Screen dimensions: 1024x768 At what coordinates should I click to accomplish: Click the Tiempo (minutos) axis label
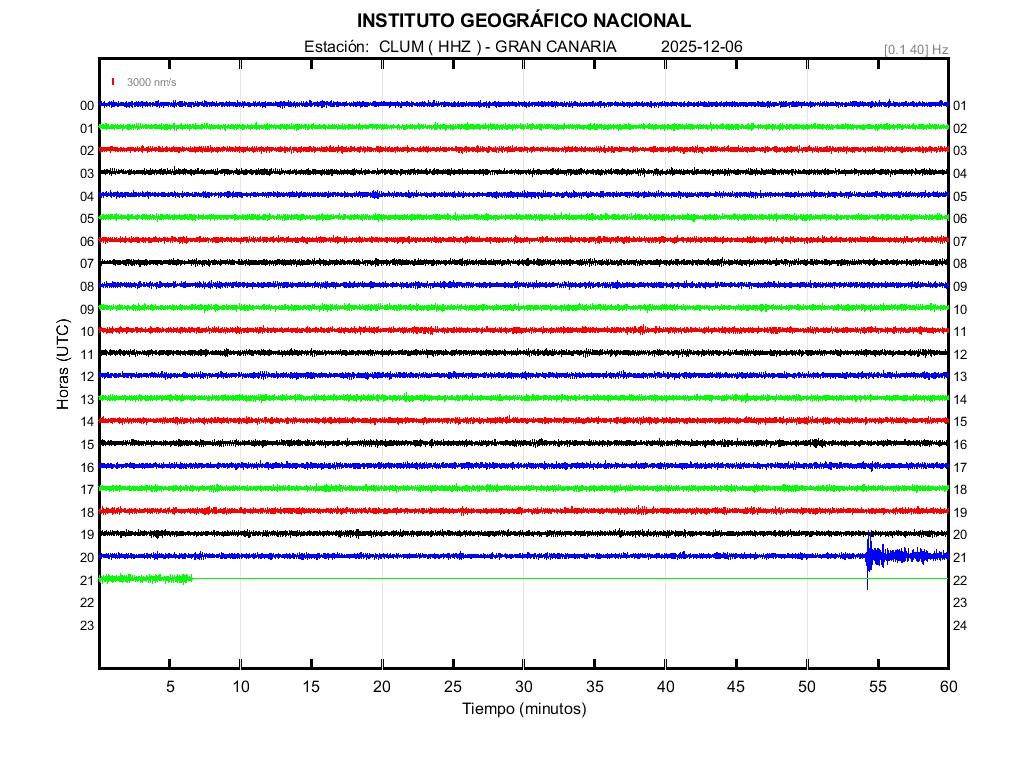523,709
